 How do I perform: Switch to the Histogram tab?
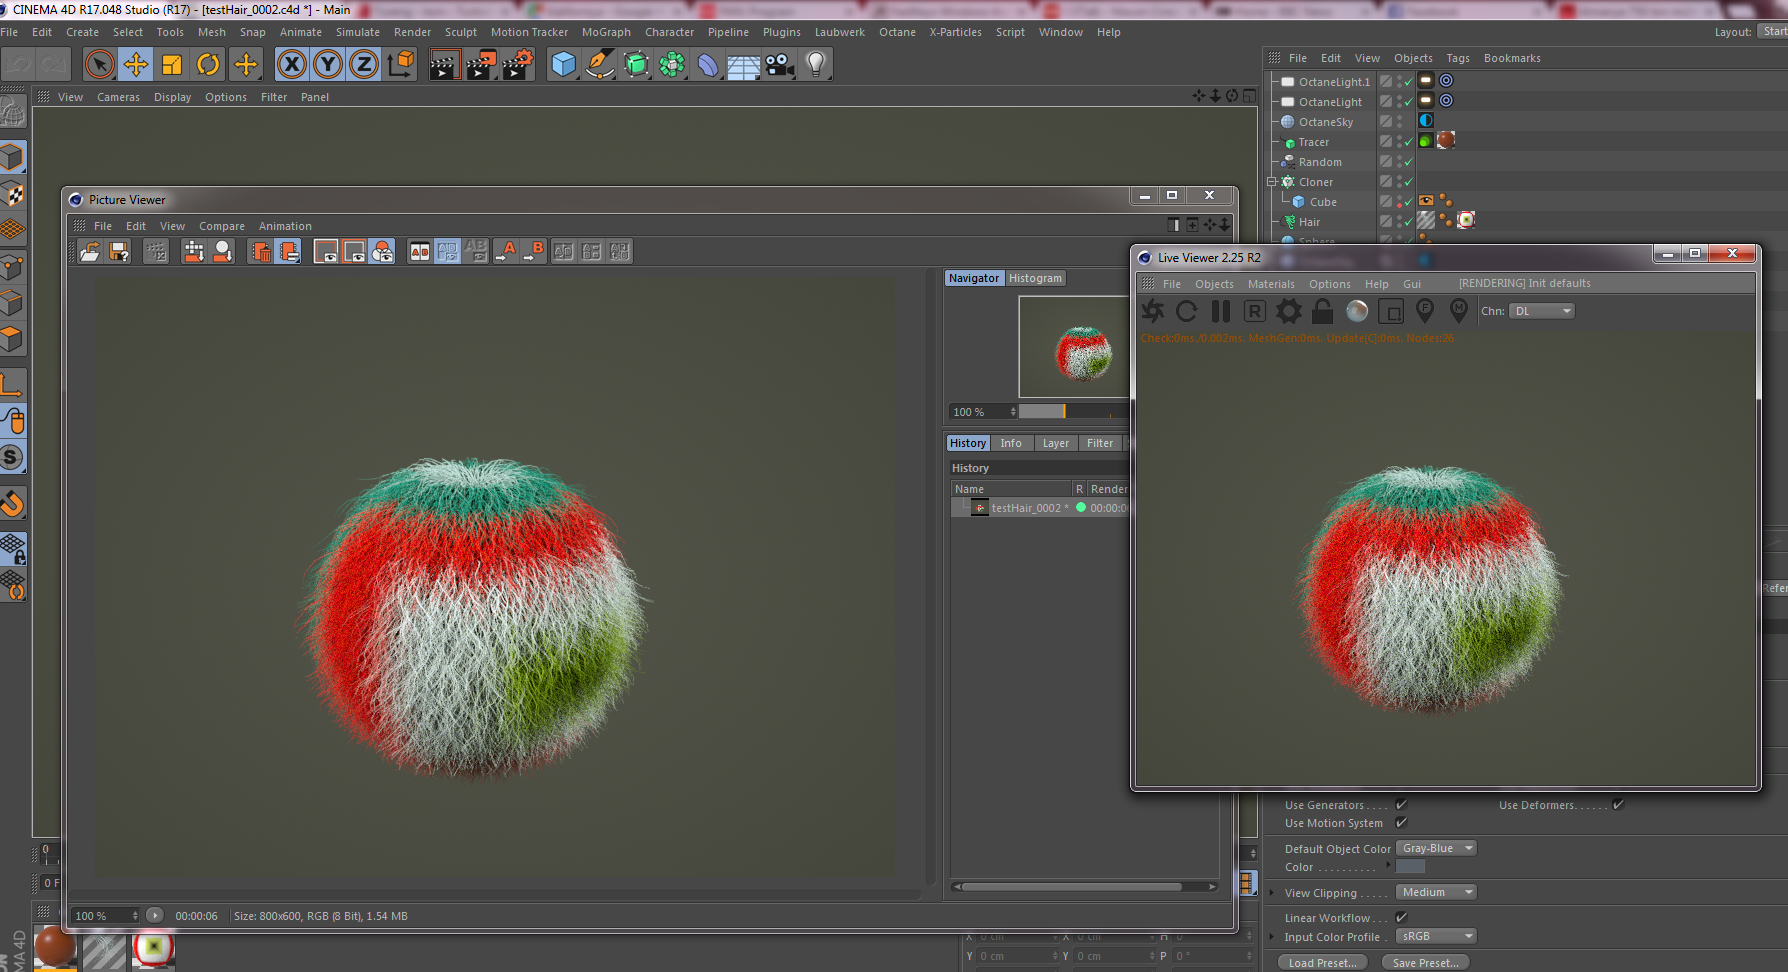pyautogui.click(x=1035, y=278)
